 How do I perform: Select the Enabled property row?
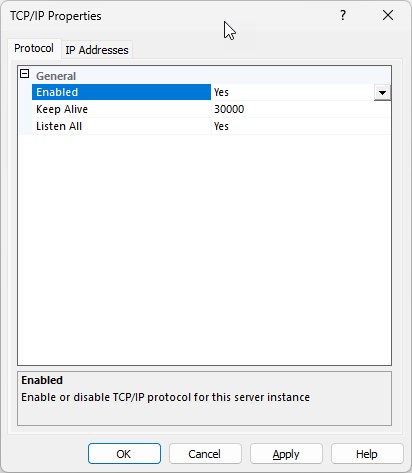211,92
